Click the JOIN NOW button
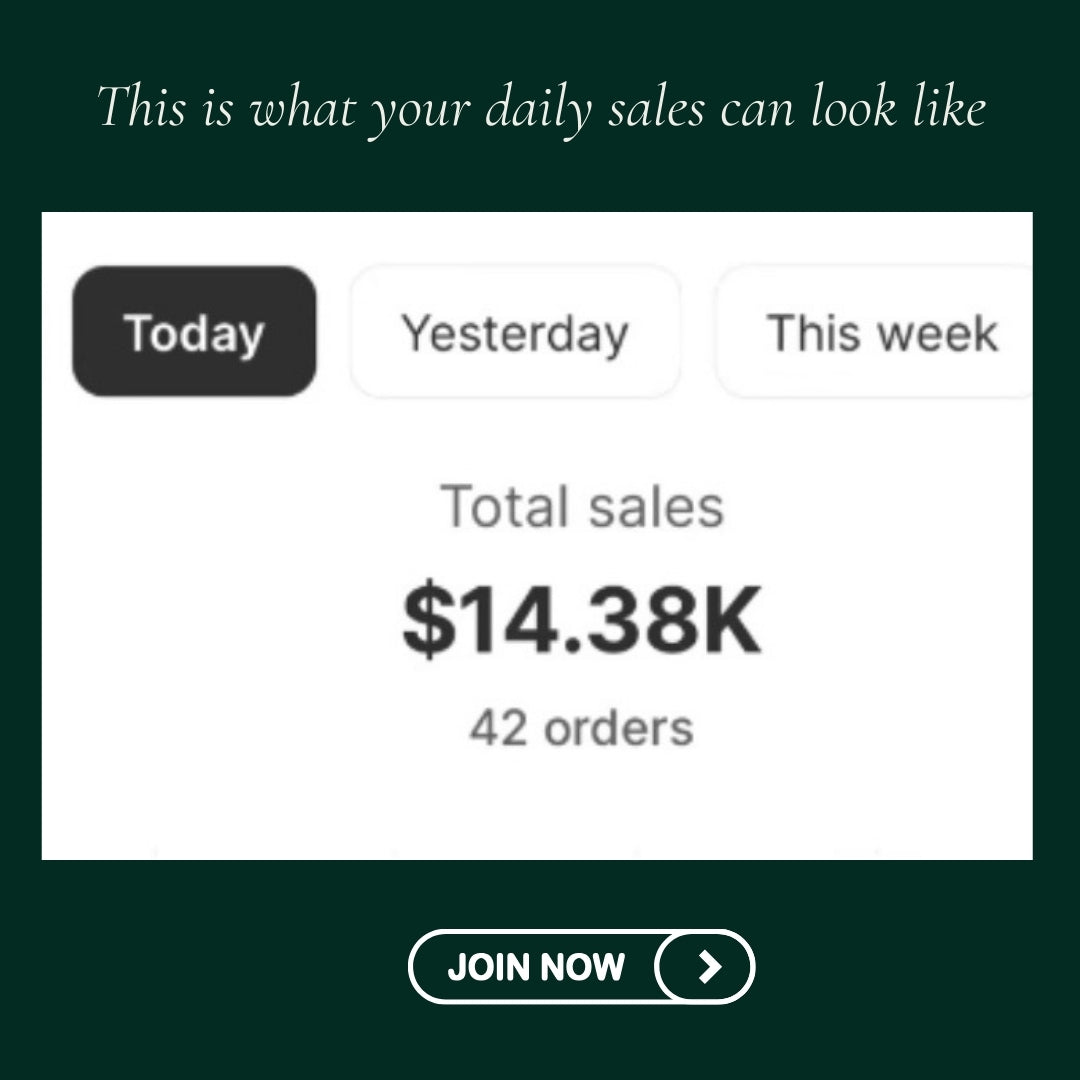1080x1080 pixels. [x=581, y=966]
